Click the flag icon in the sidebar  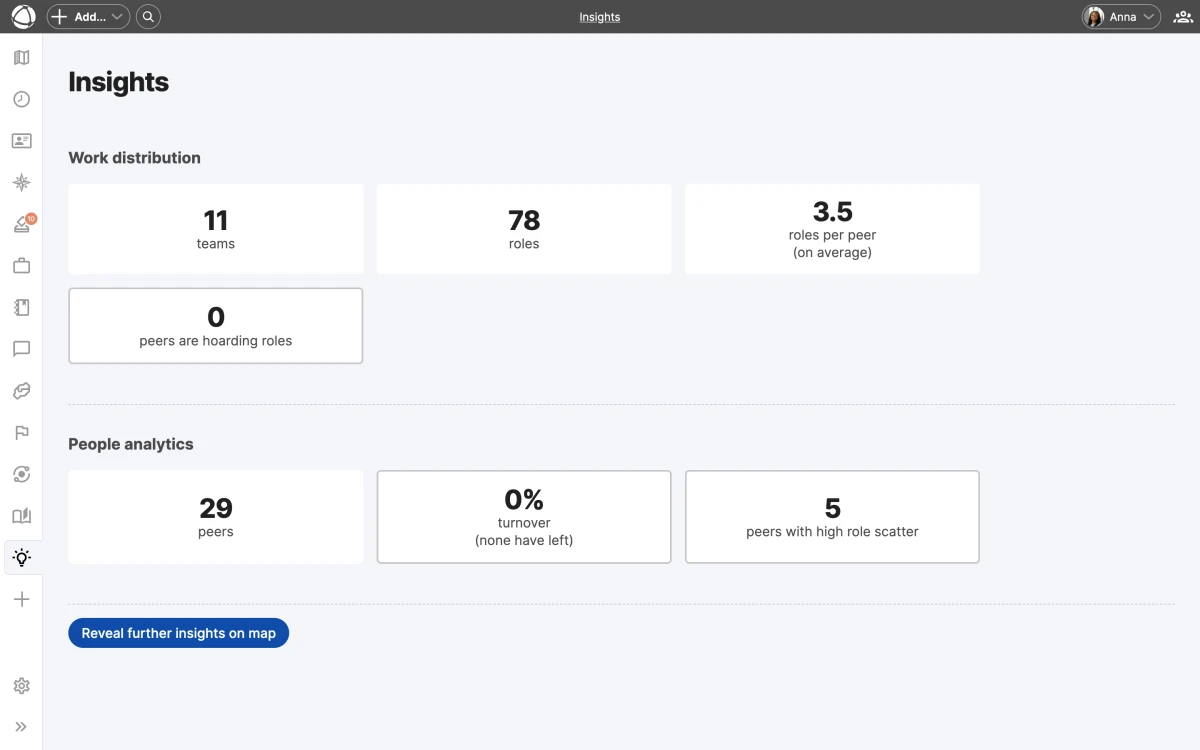point(21,433)
